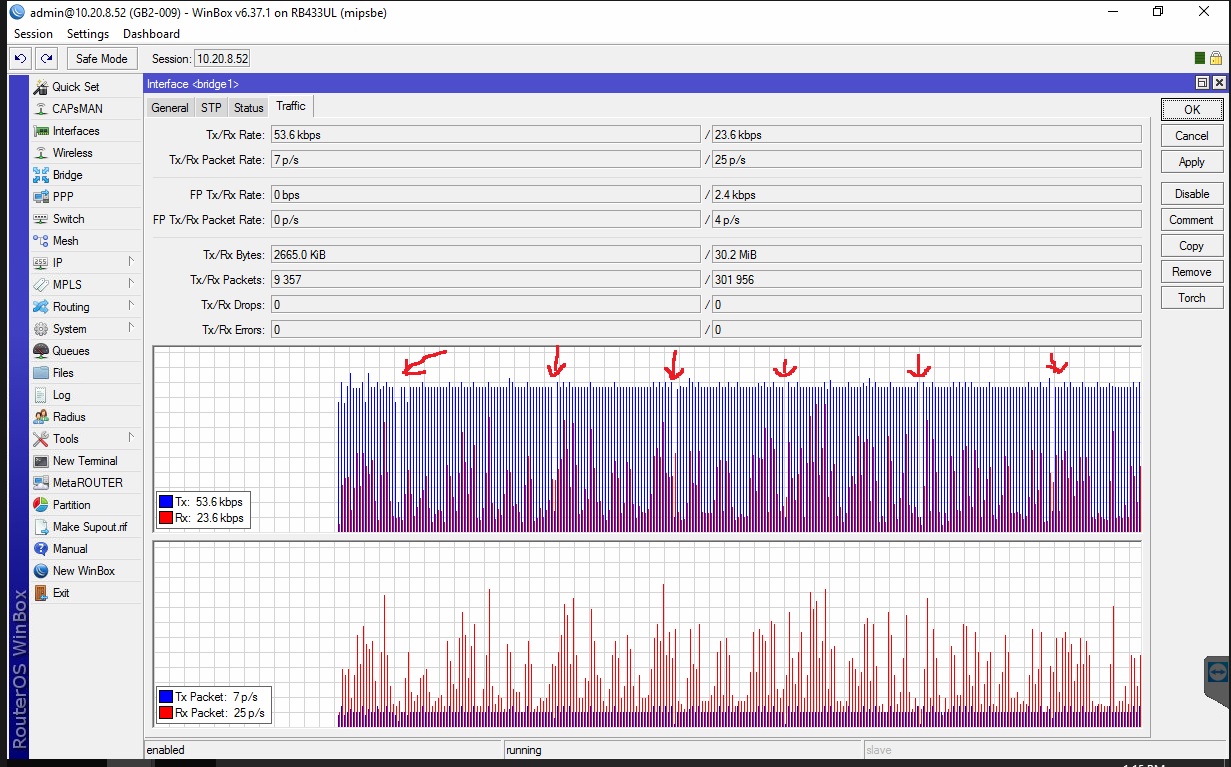Screen dimensions: 1231x767
Task: Switch to the Status tab
Action: coord(249,108)
